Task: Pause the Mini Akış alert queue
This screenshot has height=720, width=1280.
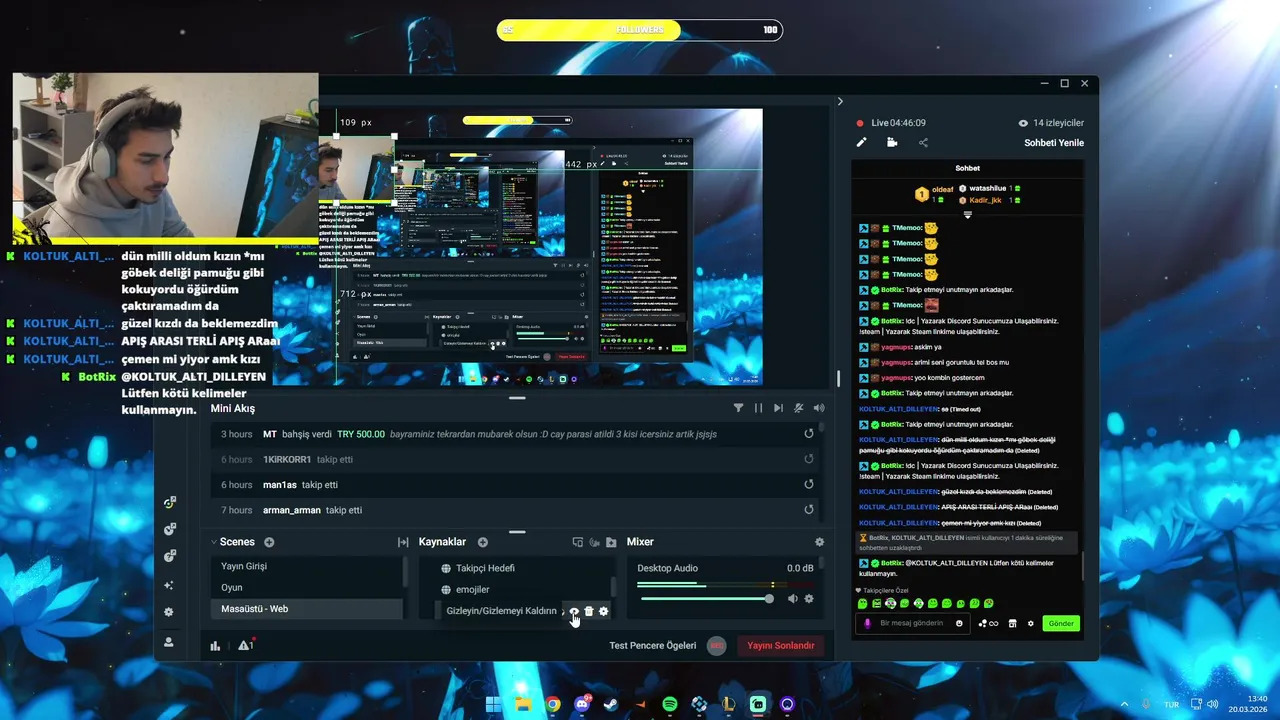Action: [x=758, y=408]
